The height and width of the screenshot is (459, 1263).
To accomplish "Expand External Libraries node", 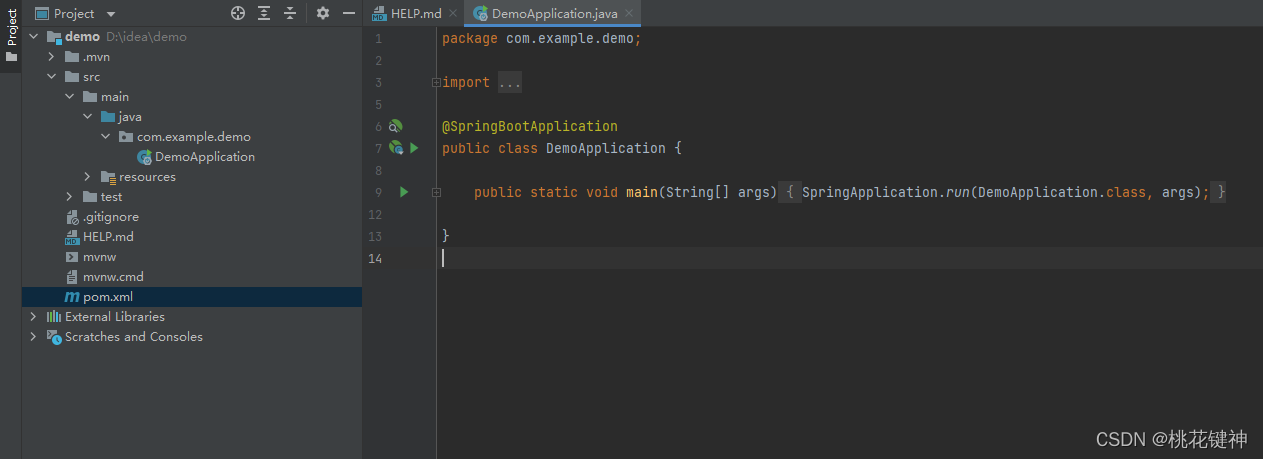I will 33,317.
